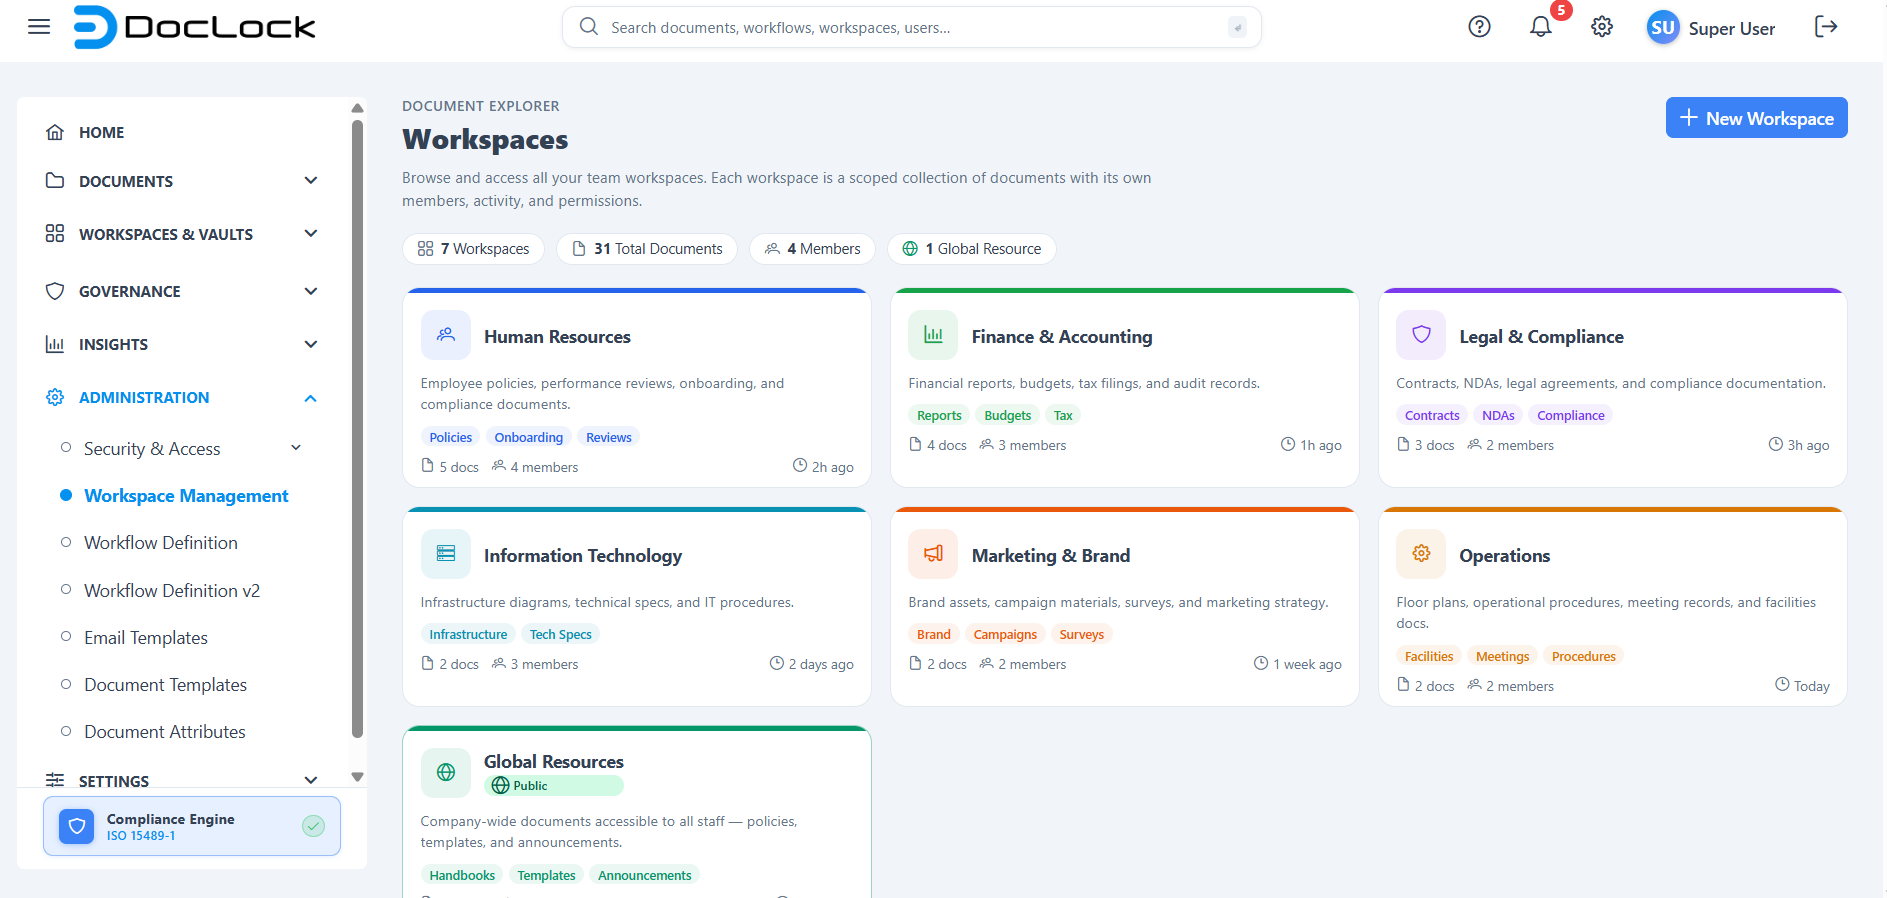Click the logout icon

click(1826, 27)
